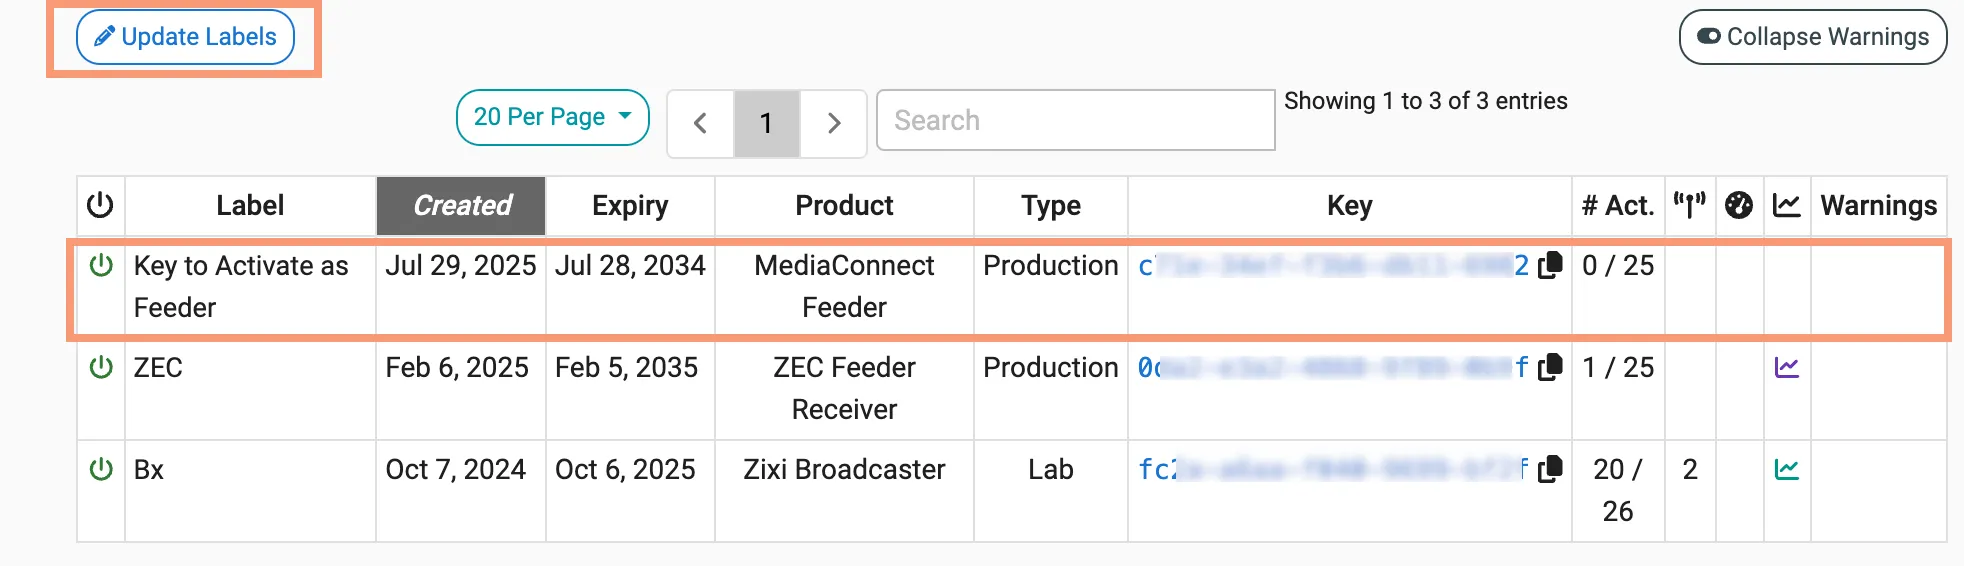1964x566 pixels.
Task: Click the broadcast antenna column header icon
Action: [x=1690, y=205]
